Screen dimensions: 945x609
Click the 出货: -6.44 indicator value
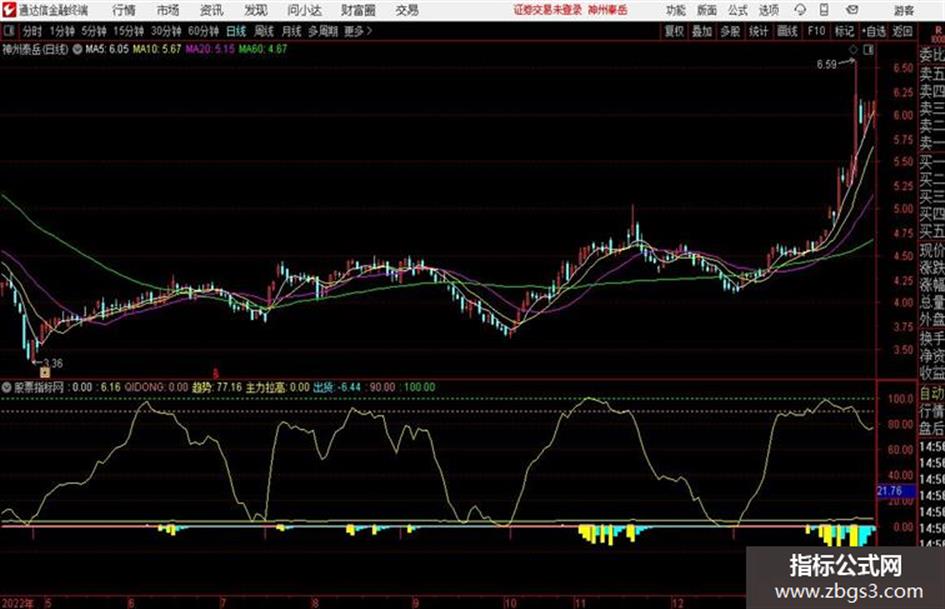336,387
